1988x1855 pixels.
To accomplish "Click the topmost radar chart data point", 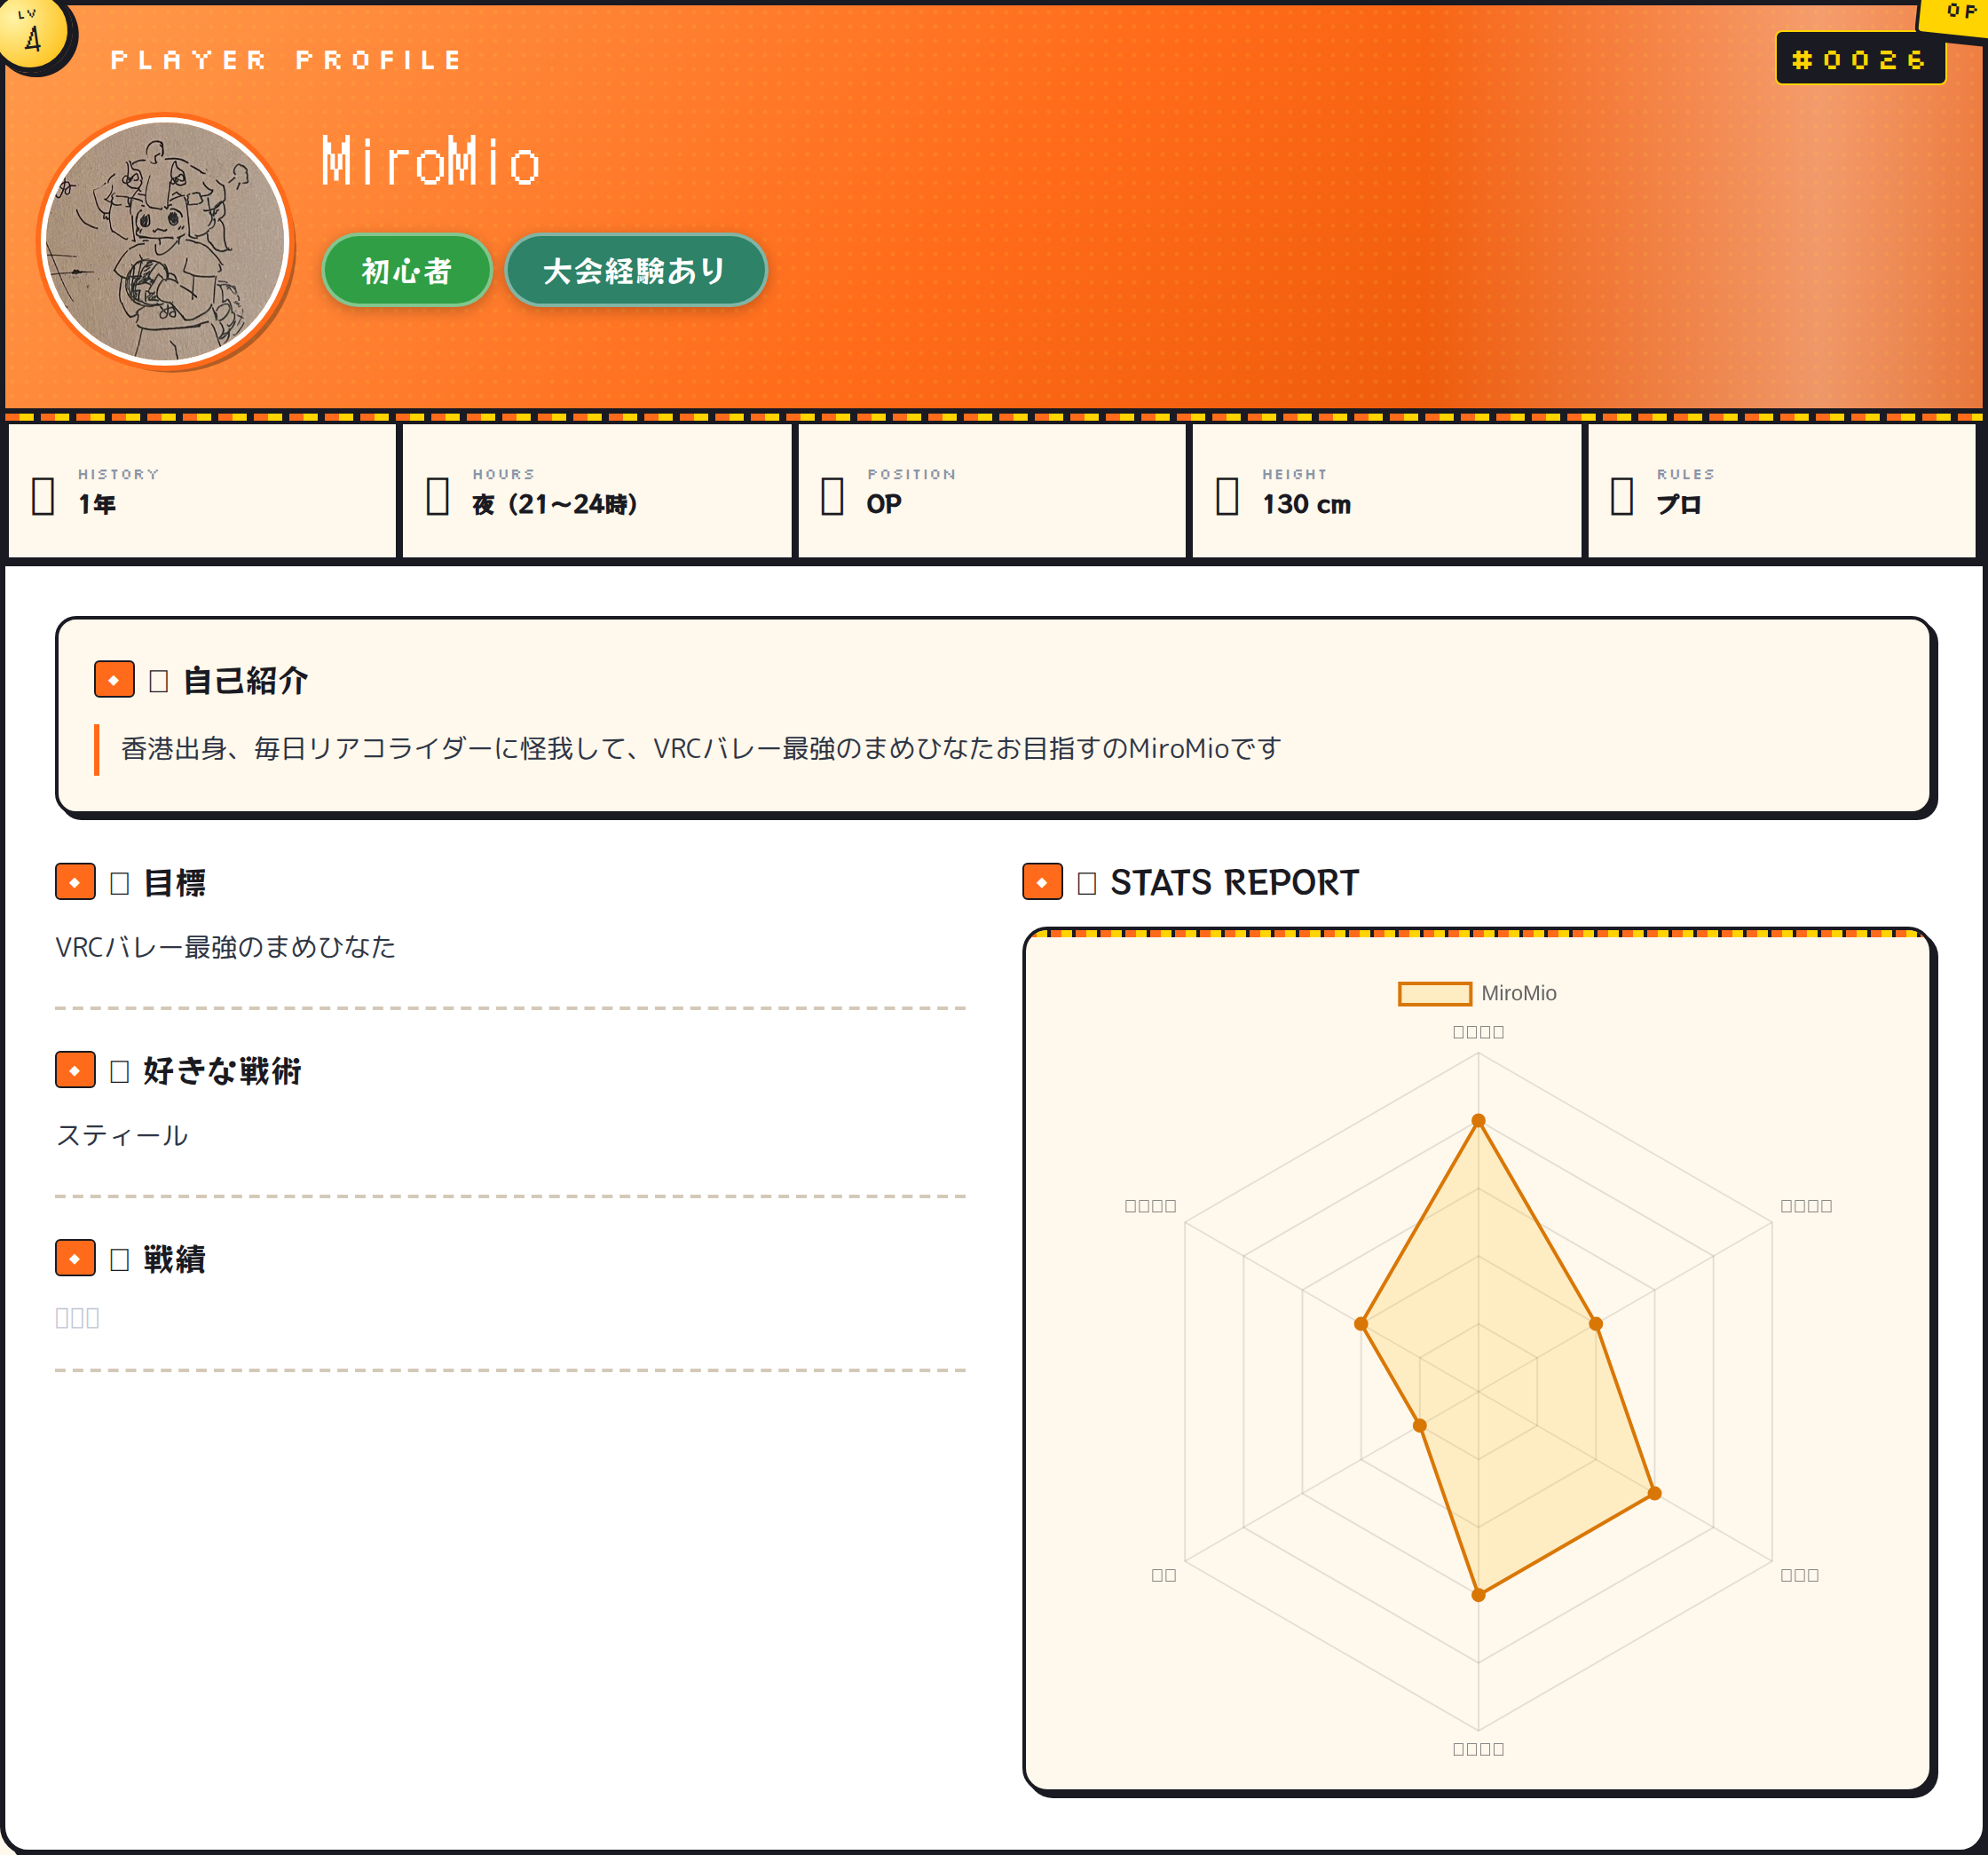I will (x=1478, y=1120).
